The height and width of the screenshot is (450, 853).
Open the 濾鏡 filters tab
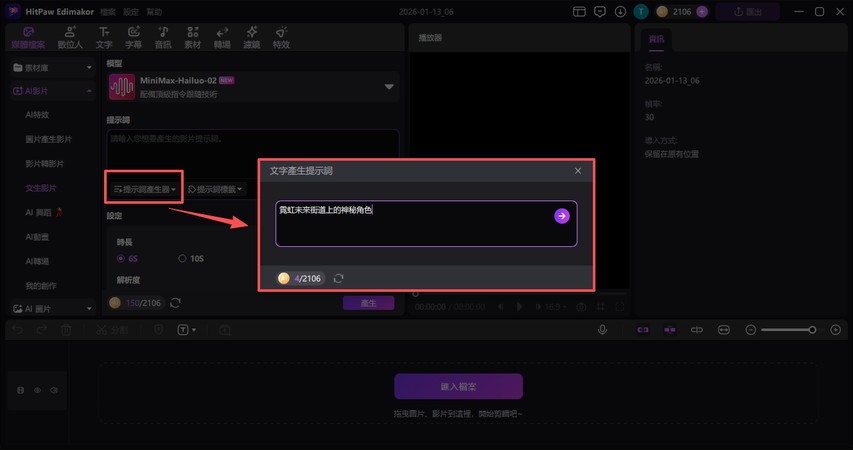251,38
